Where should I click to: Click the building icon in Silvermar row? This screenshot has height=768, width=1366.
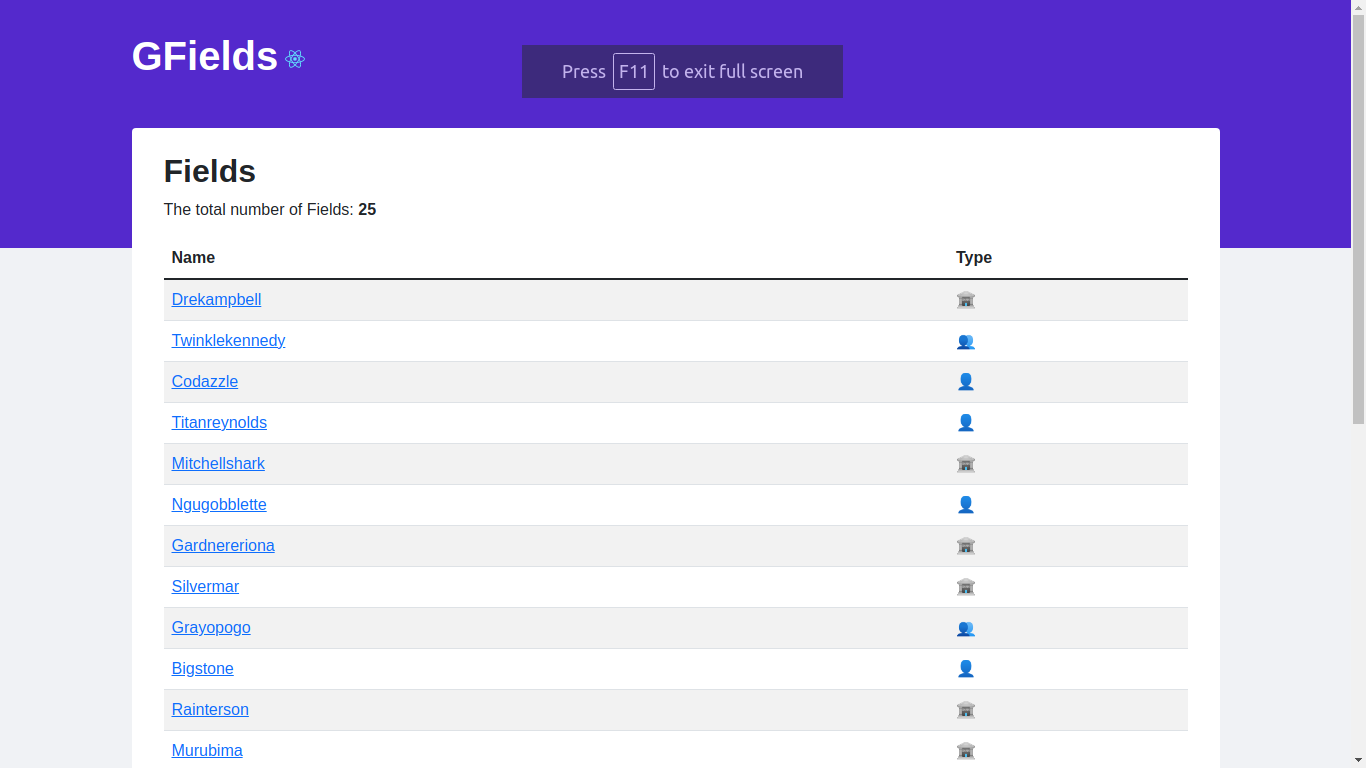coord(965,587)
